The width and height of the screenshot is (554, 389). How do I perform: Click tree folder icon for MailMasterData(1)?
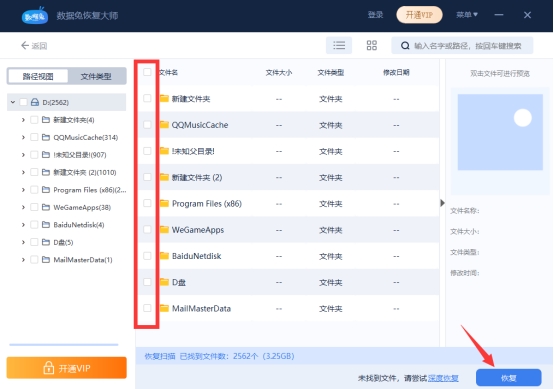pos(46,260)
